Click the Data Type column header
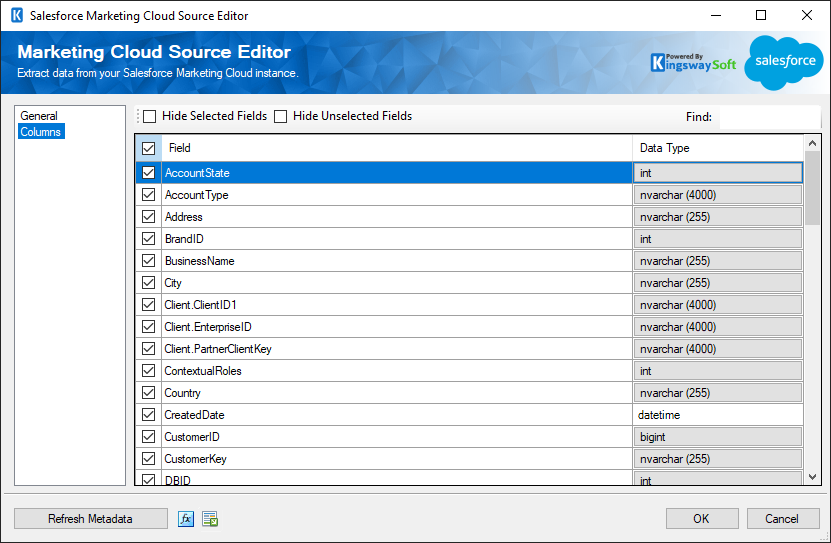Viewport: 831px width, 543px height. coord(718,148)
